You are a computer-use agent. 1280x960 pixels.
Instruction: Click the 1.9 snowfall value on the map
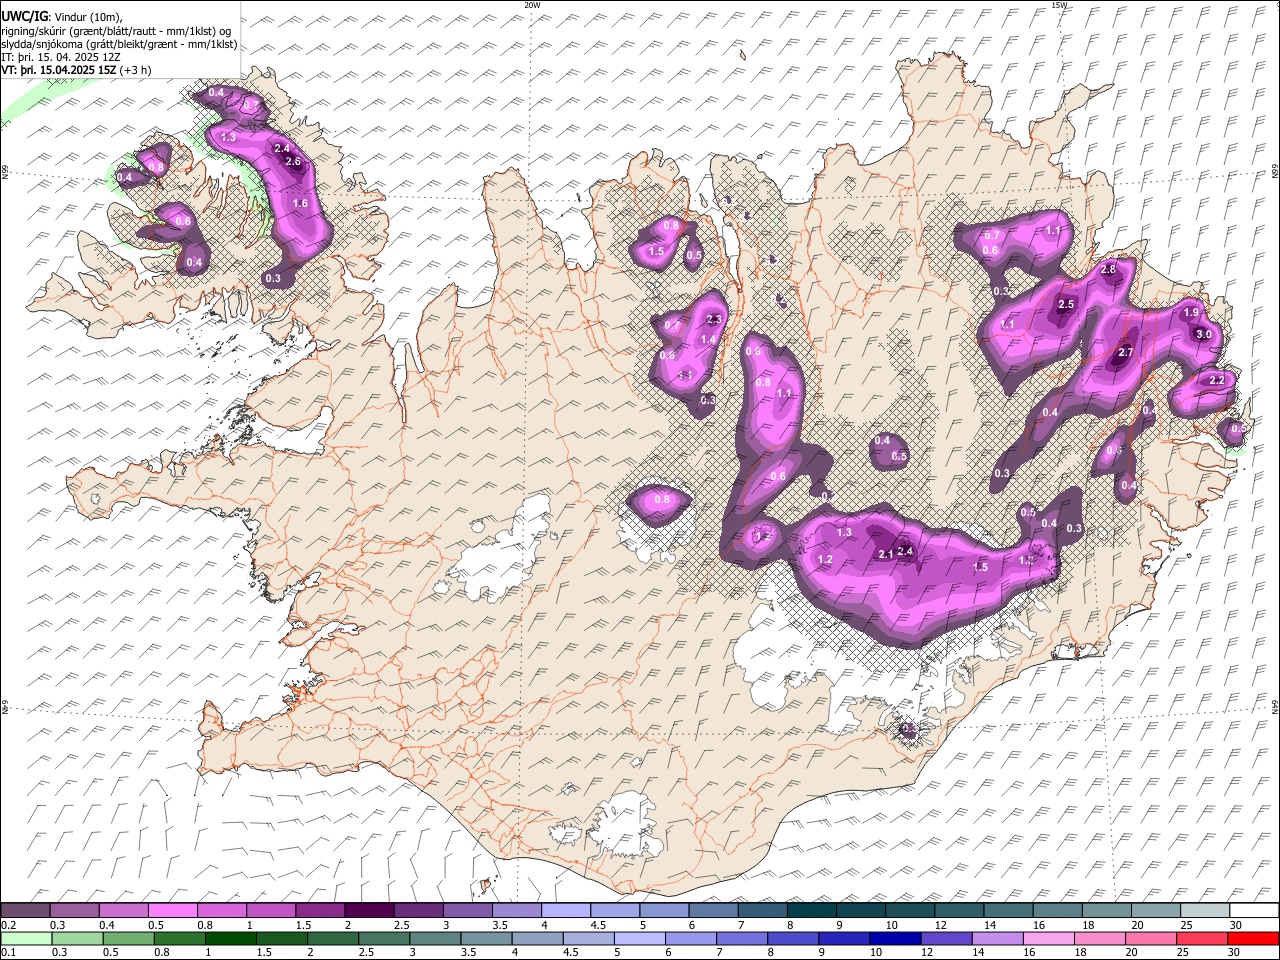[1191, 313]
